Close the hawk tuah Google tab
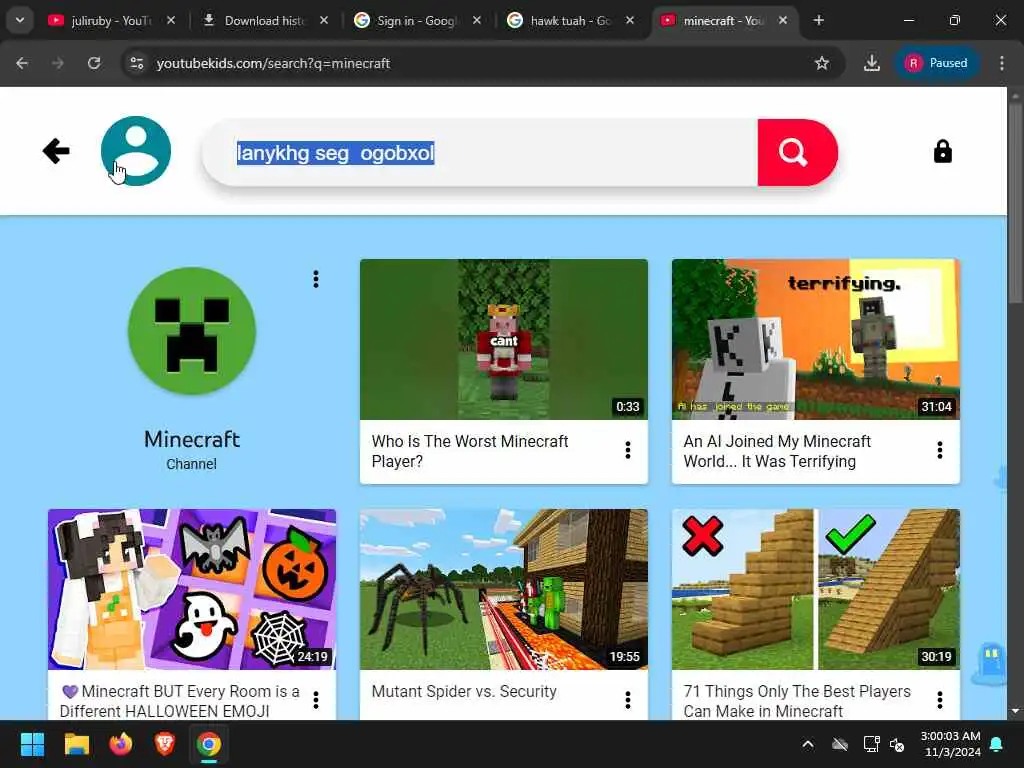Image resolution: width=1024 pixels, height=768 pixels. tap(630, 20)
